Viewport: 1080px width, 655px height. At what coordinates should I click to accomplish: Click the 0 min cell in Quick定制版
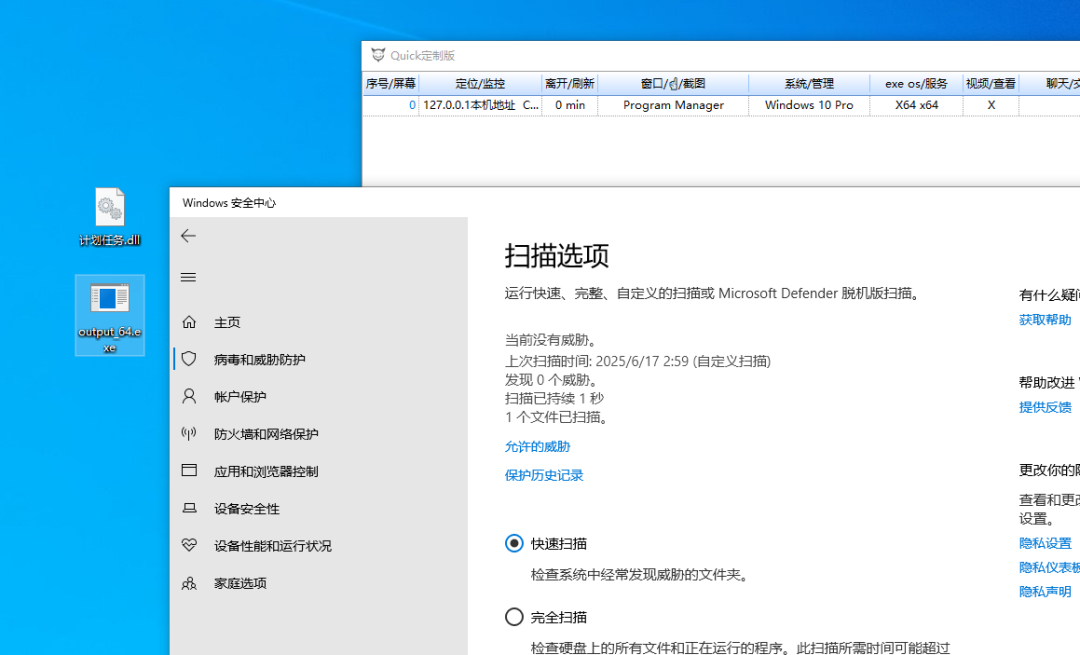click(x=570, y=105)
